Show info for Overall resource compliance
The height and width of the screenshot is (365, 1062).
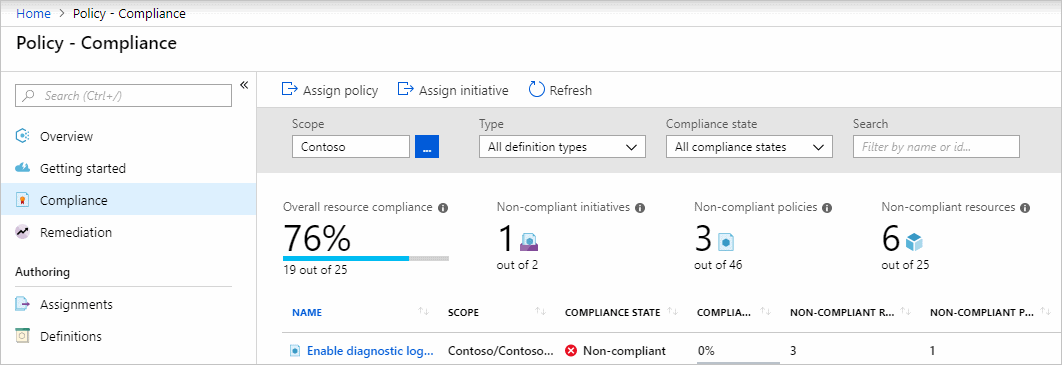pyautogui.click(x=443, y=208)
